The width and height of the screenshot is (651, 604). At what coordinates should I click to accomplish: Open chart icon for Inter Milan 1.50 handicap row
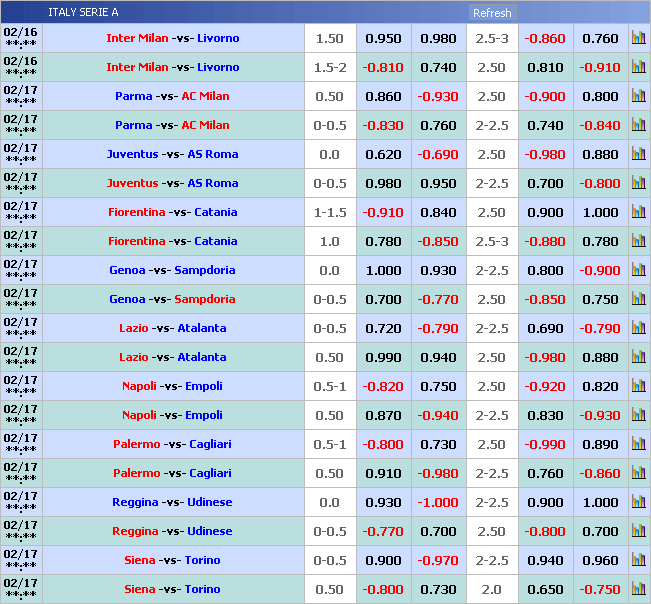(638, 39)
